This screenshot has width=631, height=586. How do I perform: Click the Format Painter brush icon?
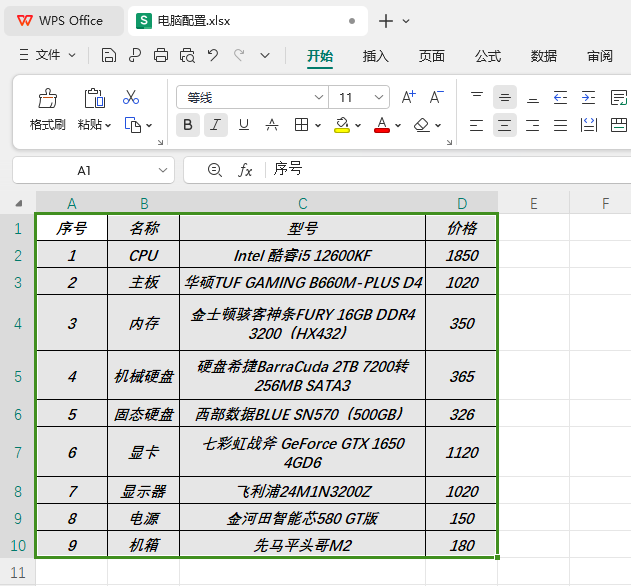(x=47, y=98)
